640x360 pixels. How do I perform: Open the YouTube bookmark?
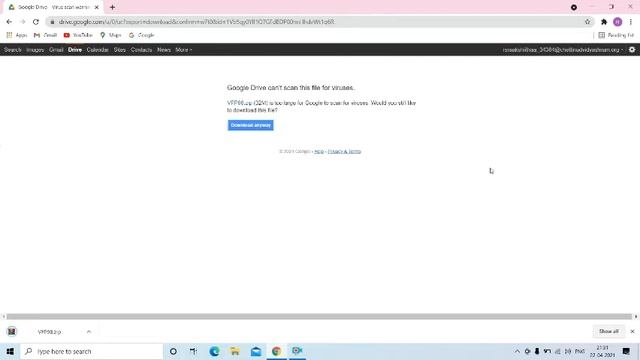tap(78, 35)
